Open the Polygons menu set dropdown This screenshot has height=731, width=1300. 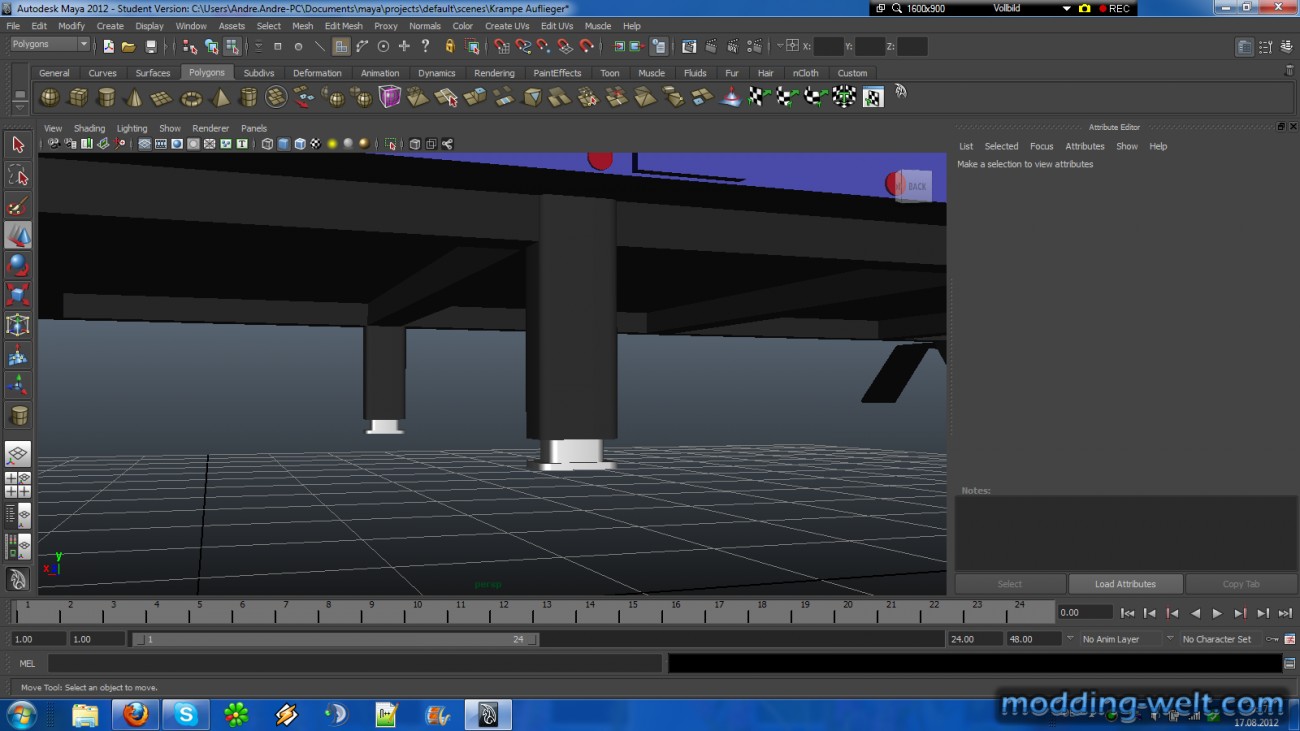click(50, 45)
